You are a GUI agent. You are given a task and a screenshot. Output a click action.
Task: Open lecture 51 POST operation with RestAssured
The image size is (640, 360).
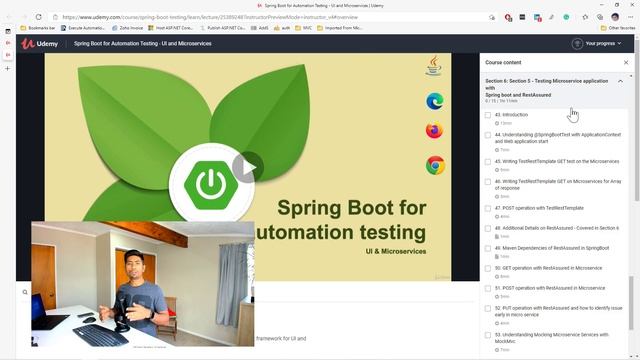[550, 288]
